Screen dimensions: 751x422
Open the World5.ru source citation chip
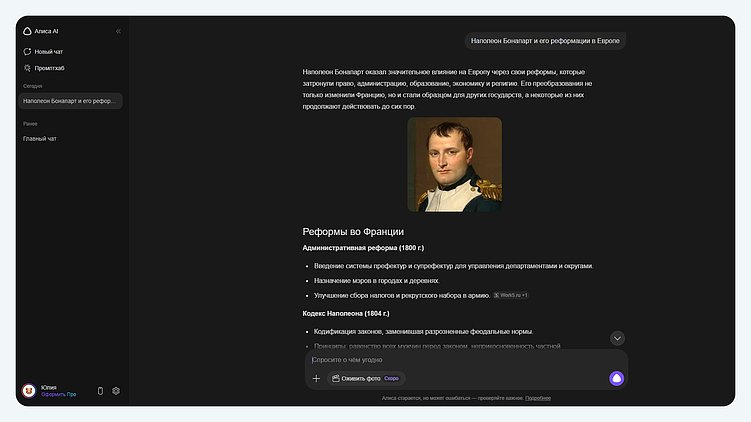[x=511, y=295]
